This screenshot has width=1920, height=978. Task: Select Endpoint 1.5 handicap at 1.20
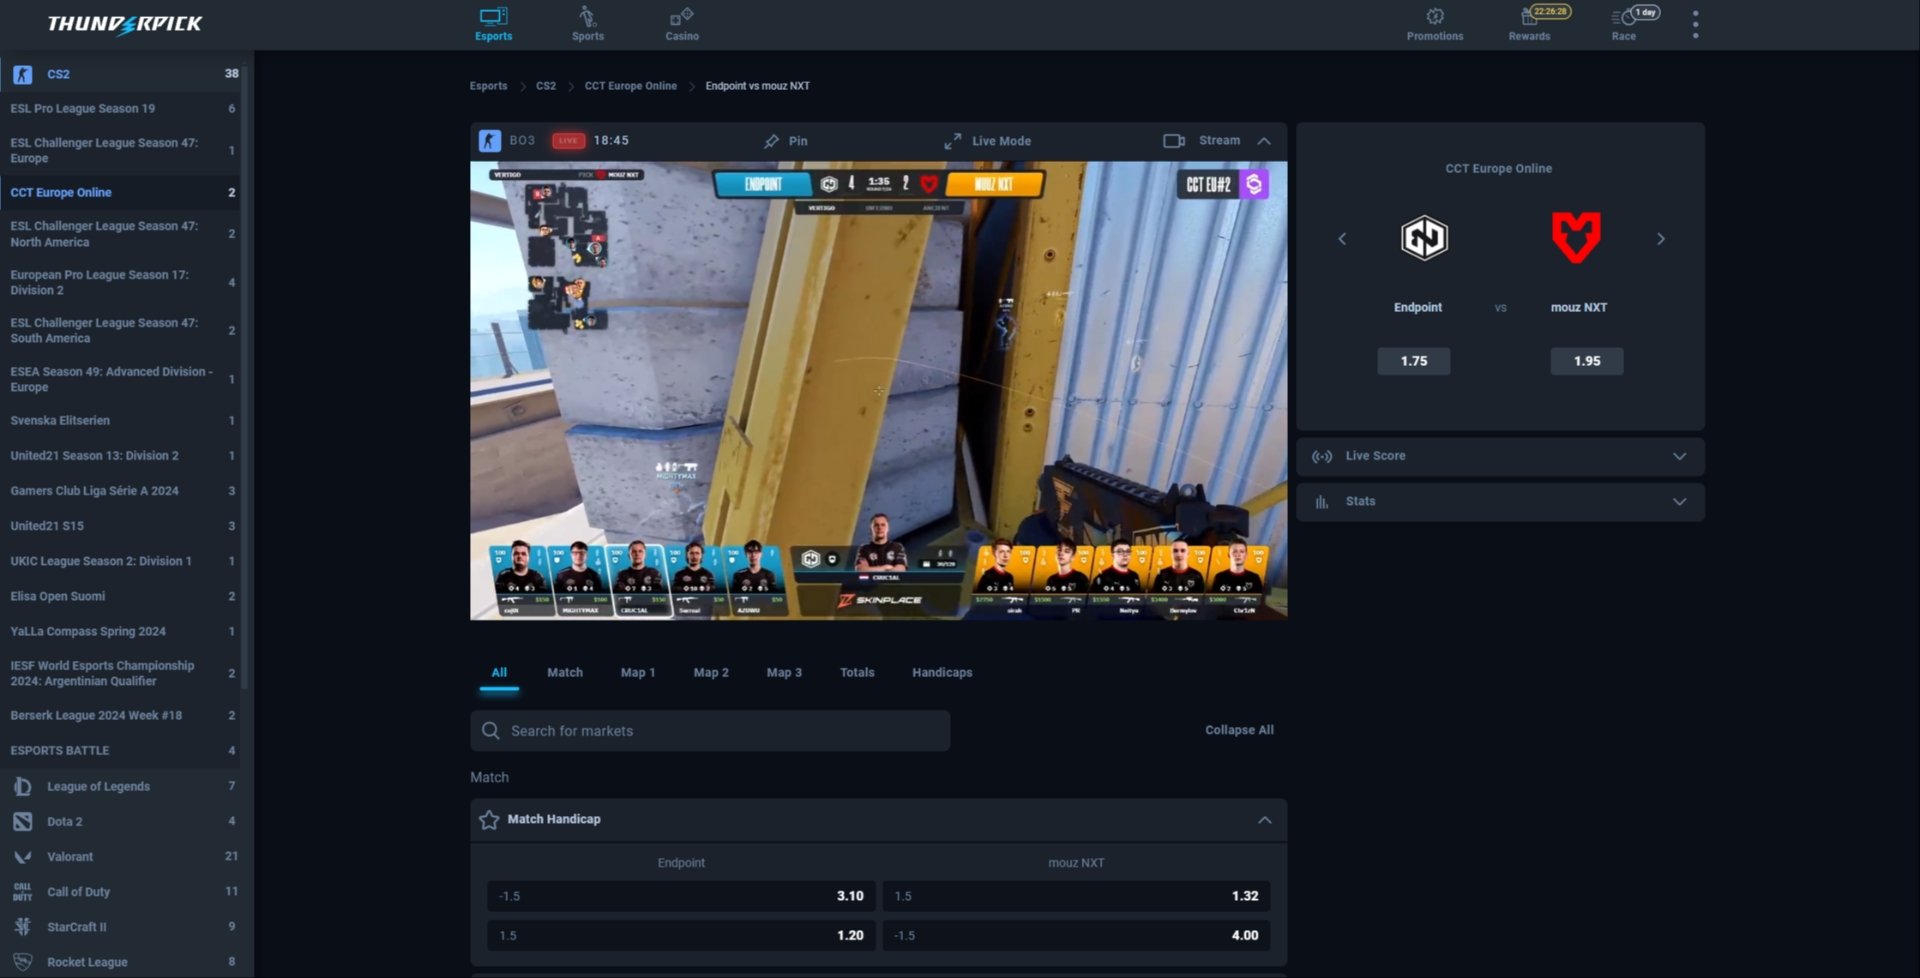pos(681,936)
